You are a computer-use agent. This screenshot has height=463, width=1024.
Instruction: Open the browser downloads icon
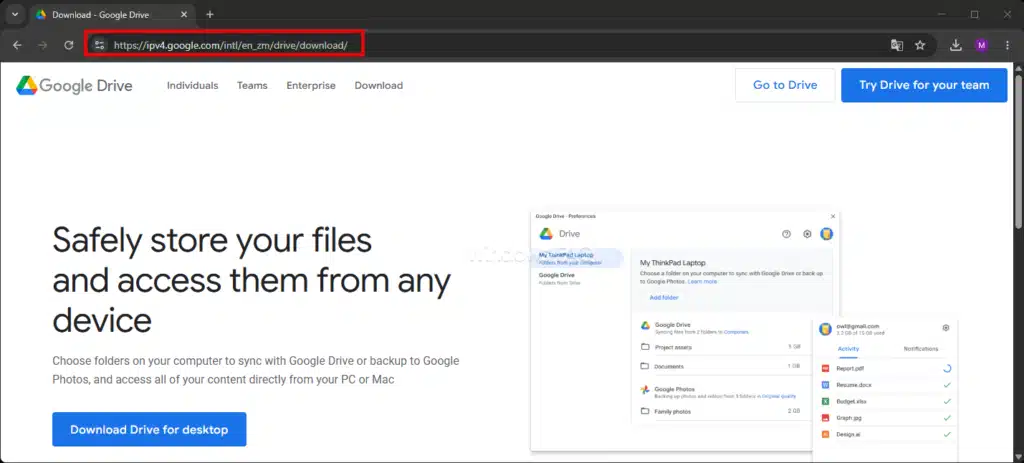(955, 45)
